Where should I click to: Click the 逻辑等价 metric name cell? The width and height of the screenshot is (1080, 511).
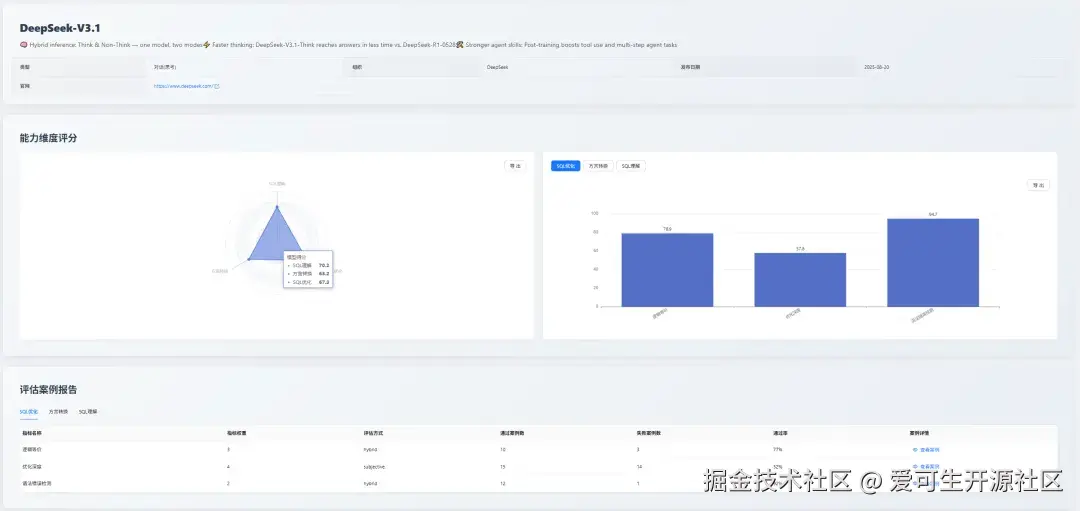tap(32, 450)
